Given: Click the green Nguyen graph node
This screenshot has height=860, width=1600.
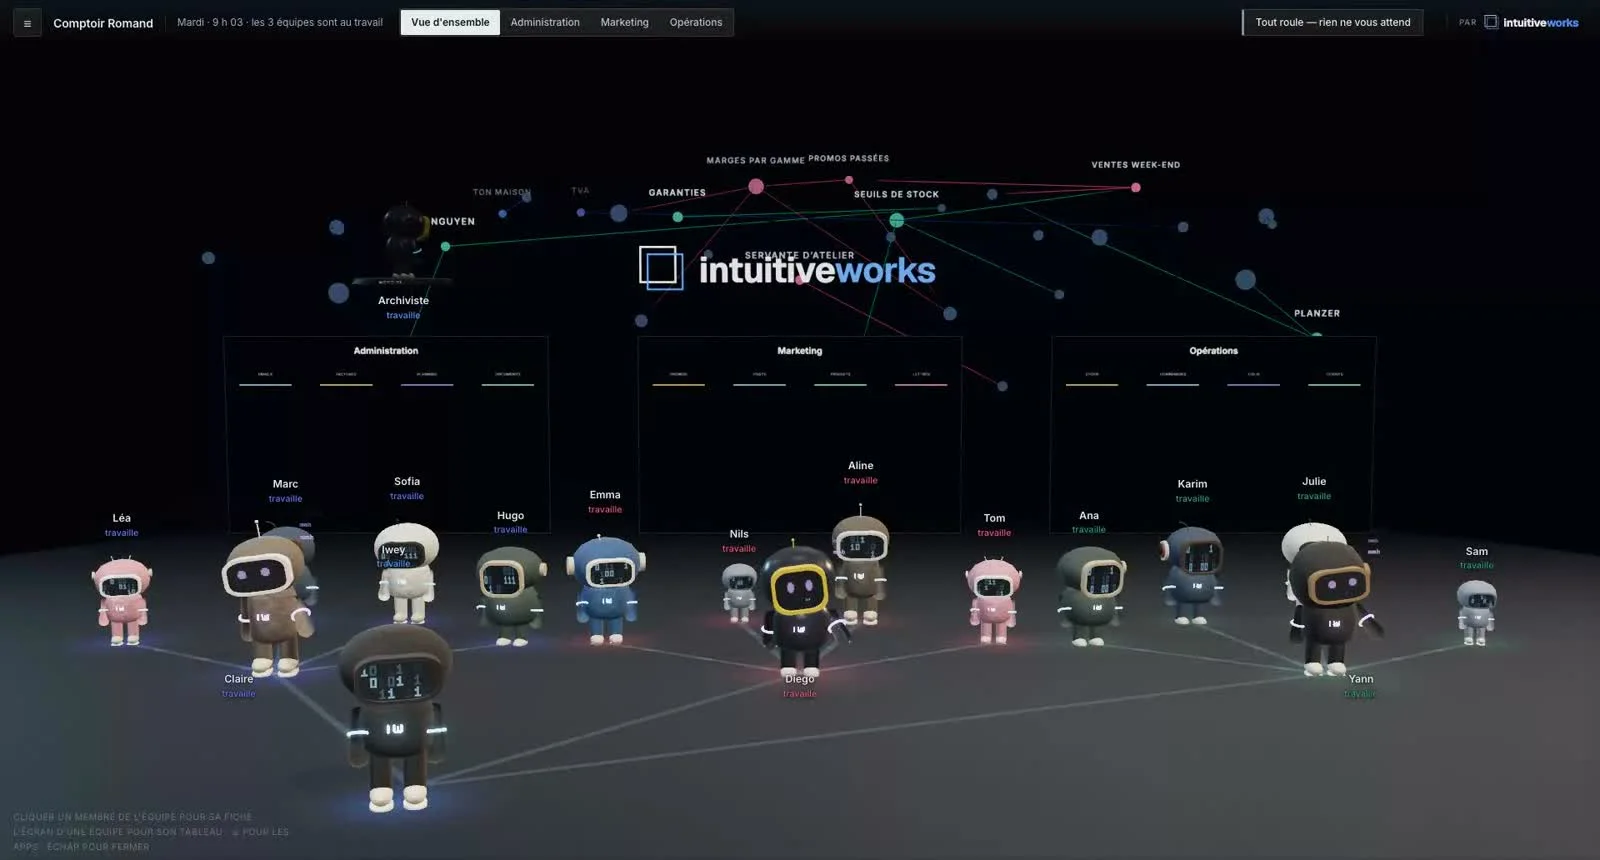Looking at the screenshot, I should [x=446, y=246].
